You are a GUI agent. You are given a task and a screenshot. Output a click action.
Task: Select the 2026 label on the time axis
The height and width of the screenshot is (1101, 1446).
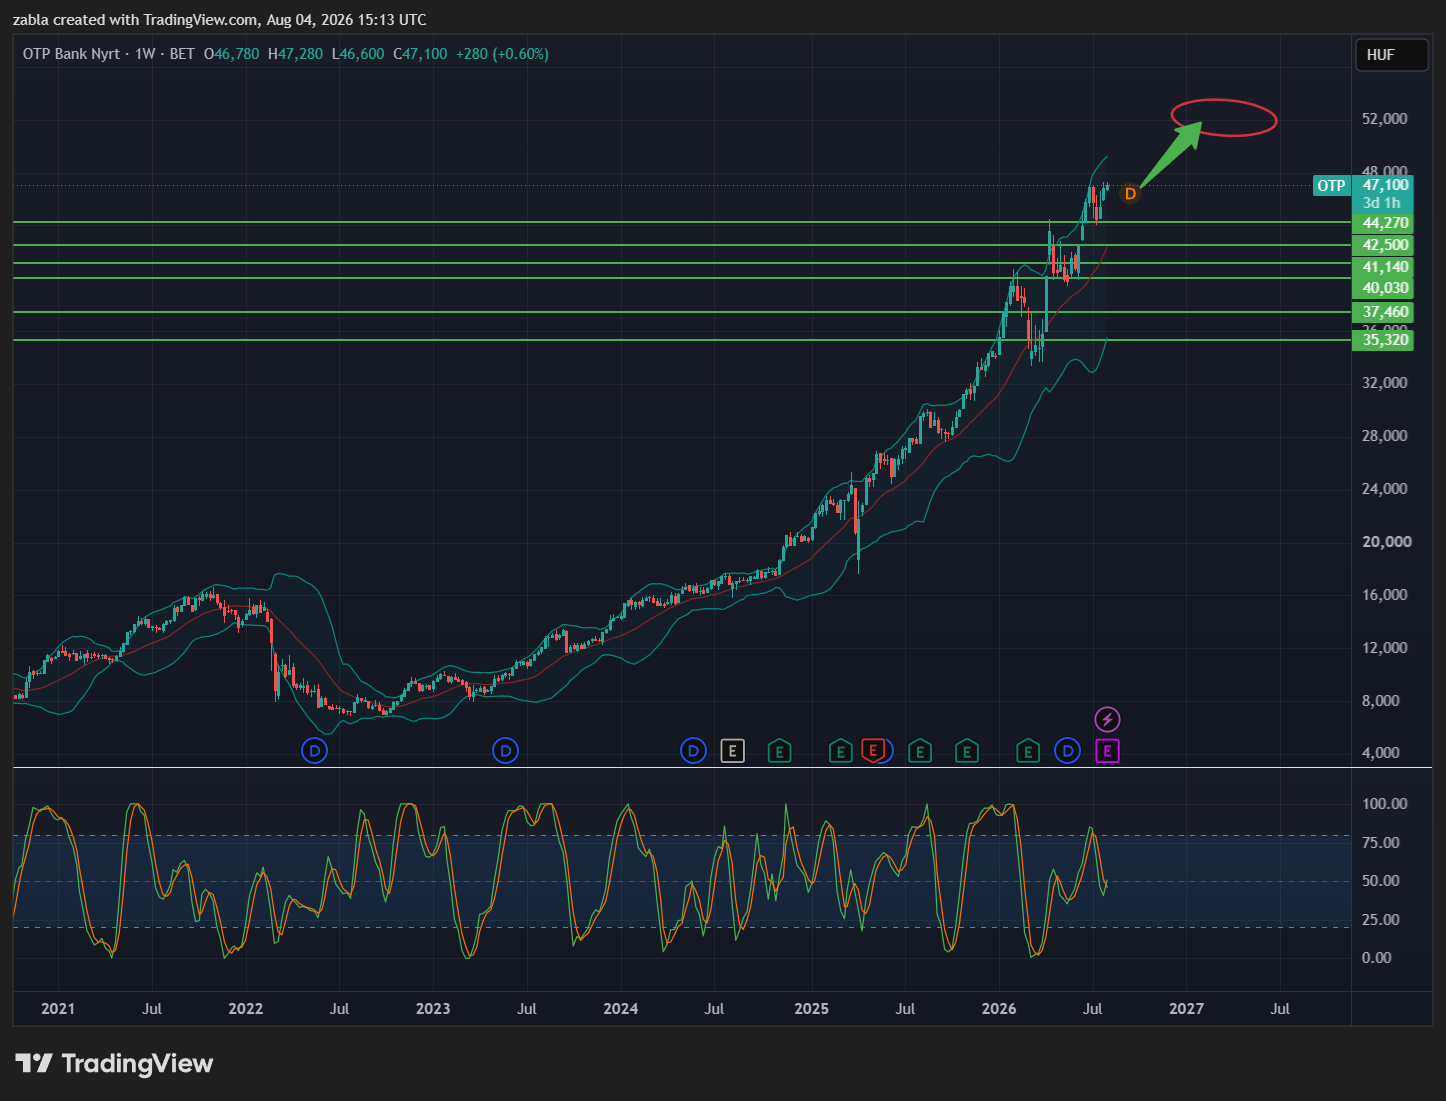pos(999,1009)
